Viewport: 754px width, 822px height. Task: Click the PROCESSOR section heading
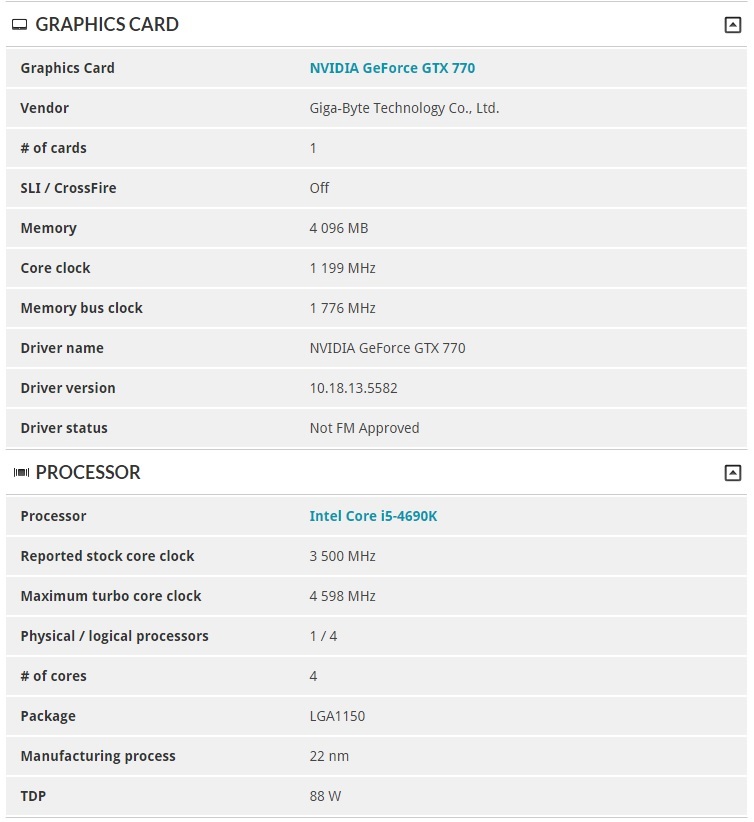point(88,473)
